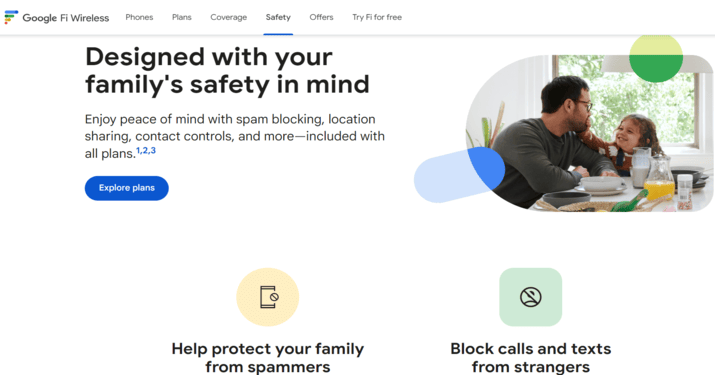Click the Google Fi Wireless wordmark
The width and height of the screenshot is (715, 375).
(x=66, y=18)
